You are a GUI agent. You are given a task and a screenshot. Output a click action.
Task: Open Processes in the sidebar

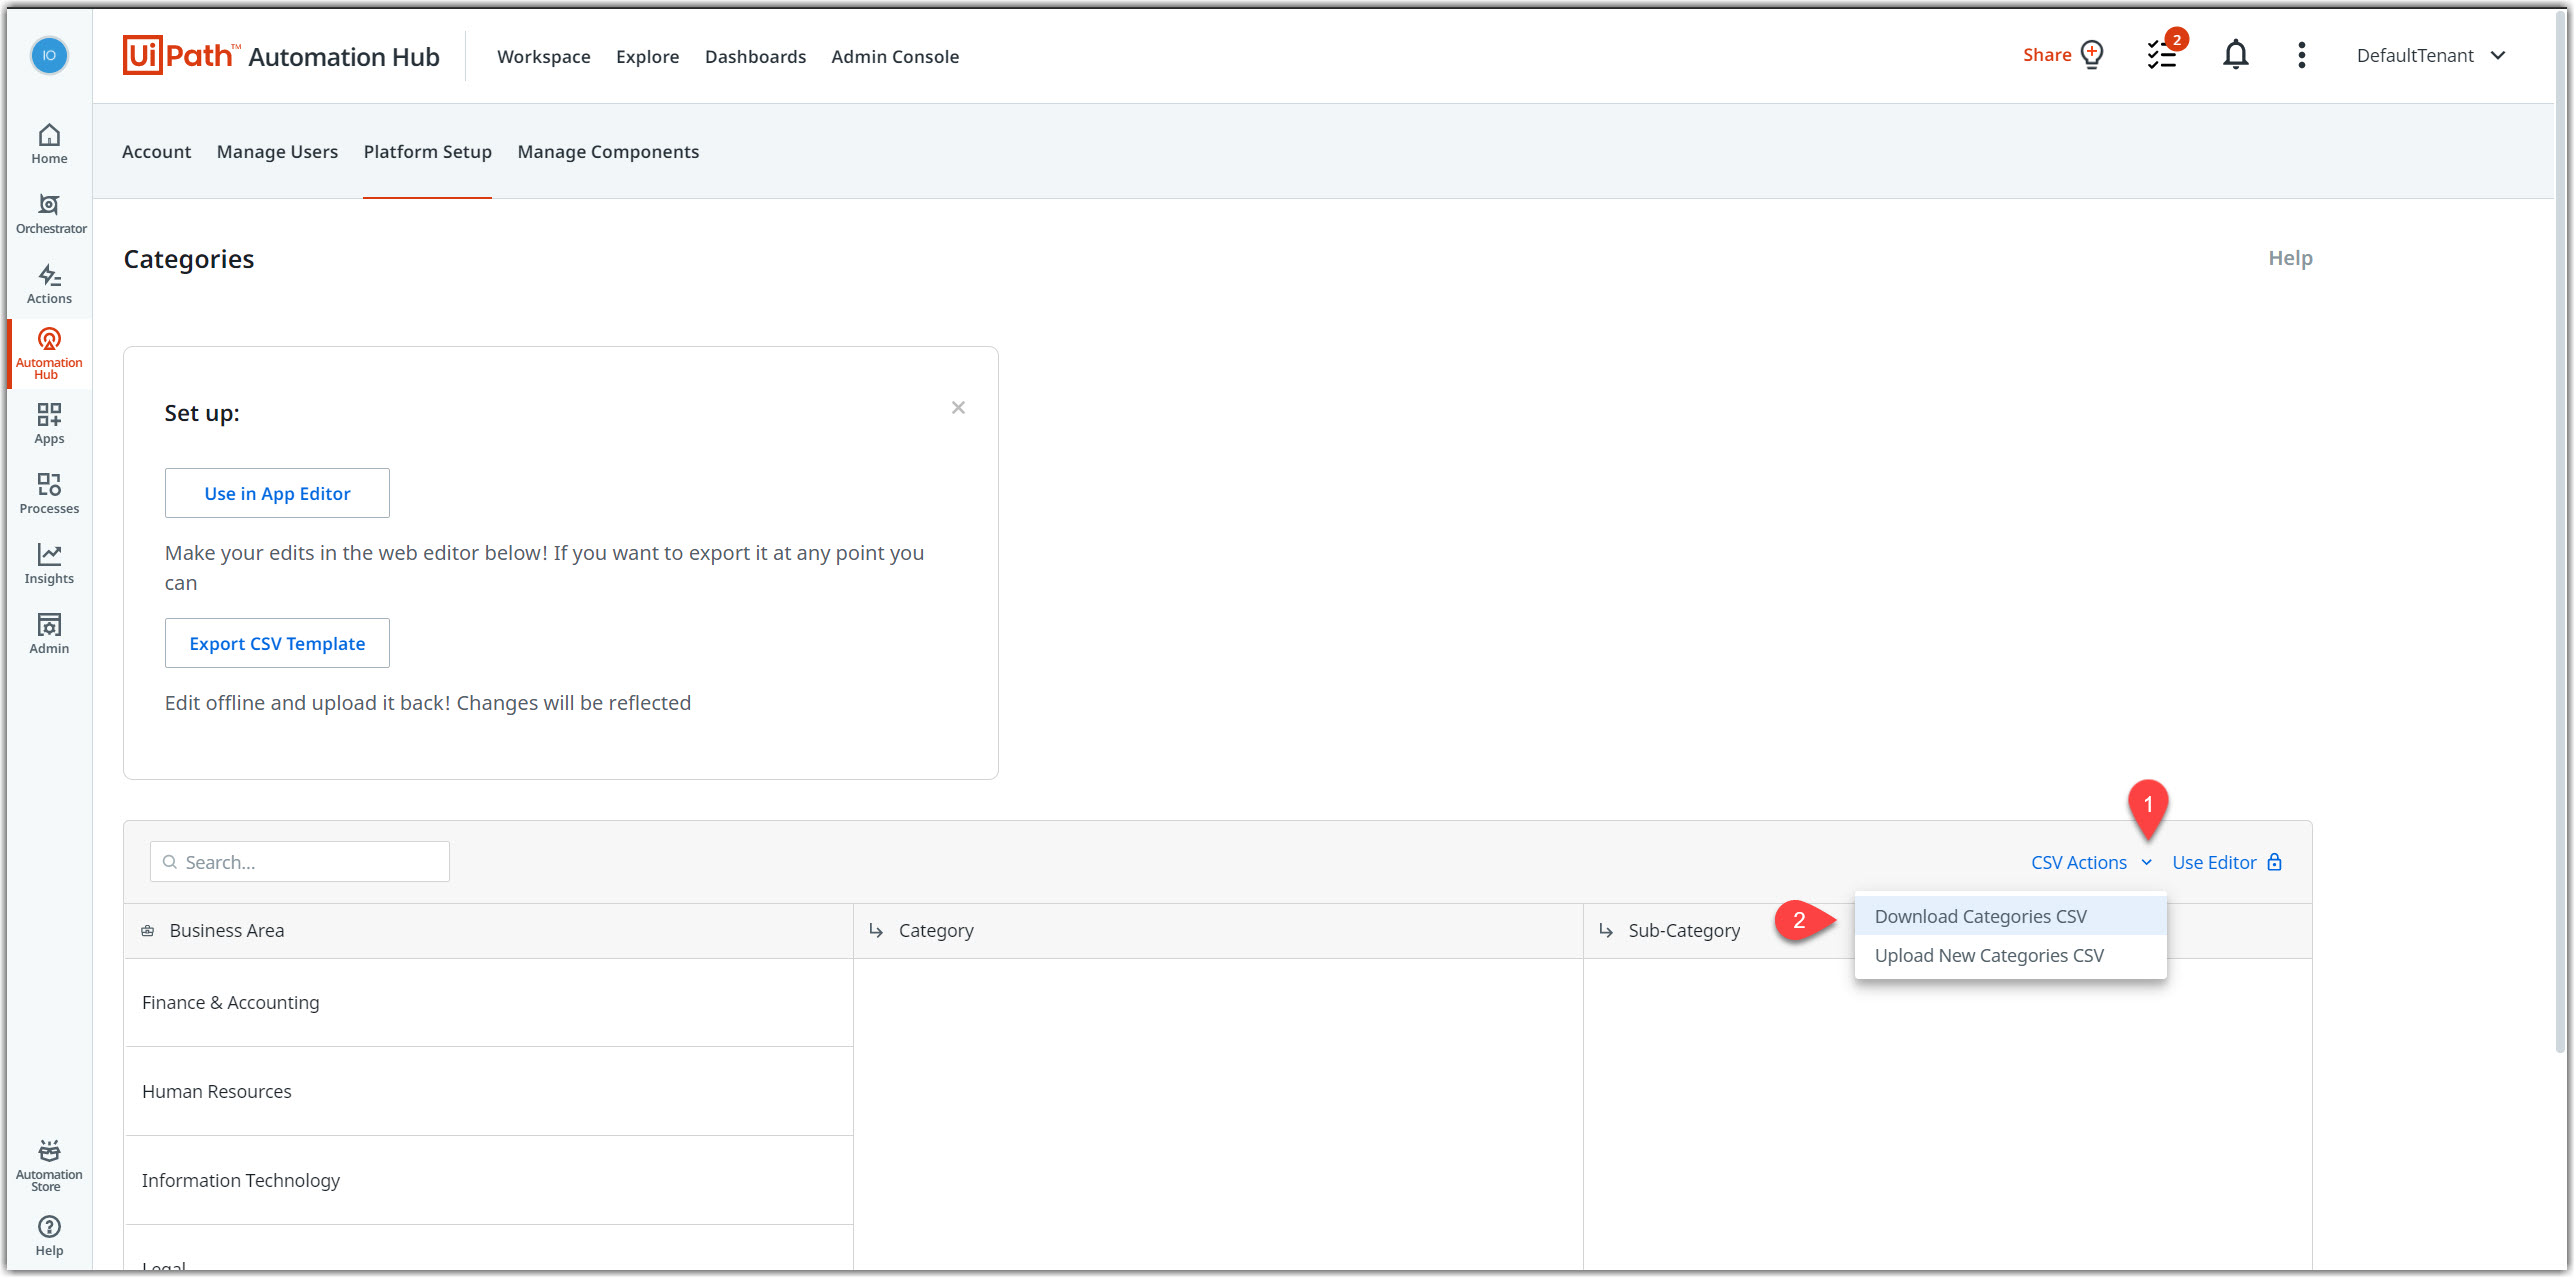pos(49,494)
